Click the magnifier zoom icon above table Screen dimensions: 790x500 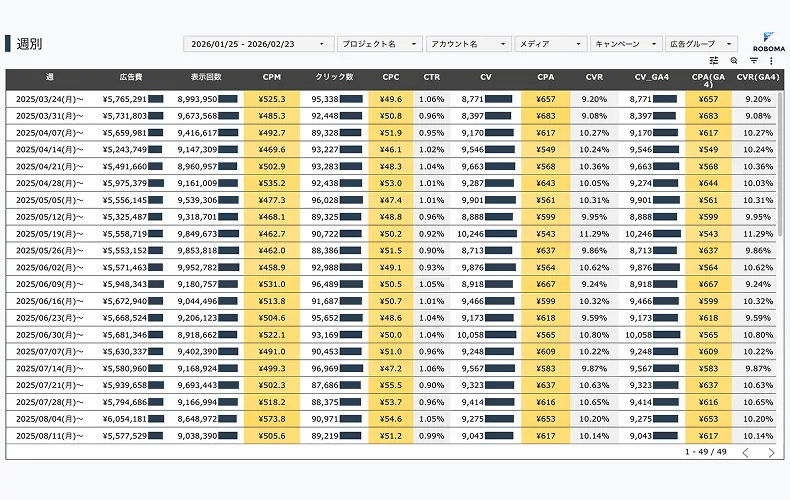(734, 61)
